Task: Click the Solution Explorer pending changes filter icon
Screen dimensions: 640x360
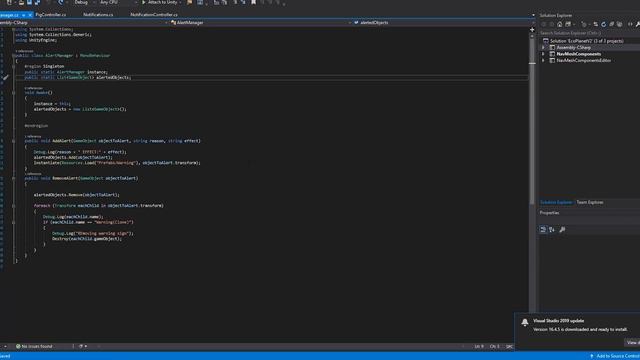Action: coord(584,24)
